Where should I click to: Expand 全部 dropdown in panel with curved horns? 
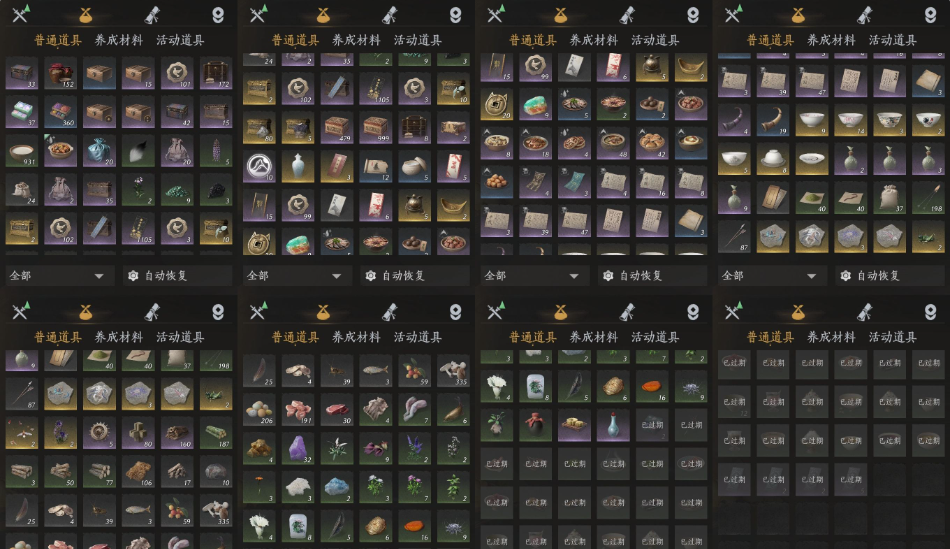point(769,276)
